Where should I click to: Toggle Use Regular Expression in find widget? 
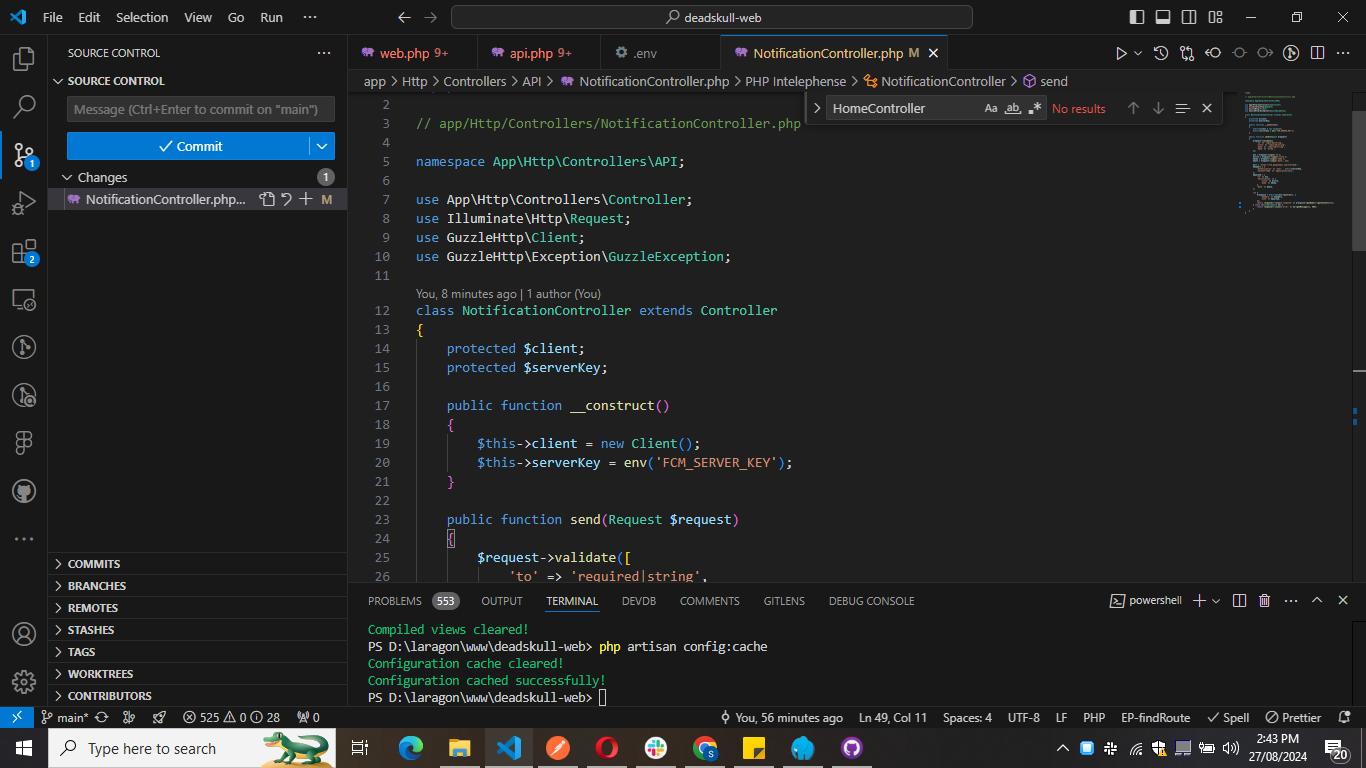(x=1034, y=108)
